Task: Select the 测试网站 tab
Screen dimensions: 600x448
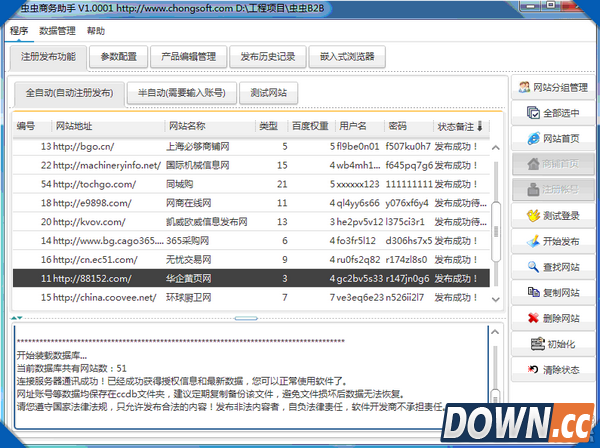Action: (x=269, y=93)
